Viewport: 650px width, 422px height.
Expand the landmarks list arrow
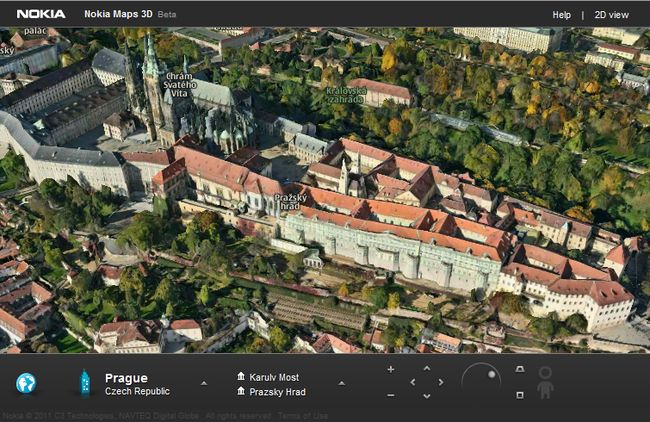[341, 383]
